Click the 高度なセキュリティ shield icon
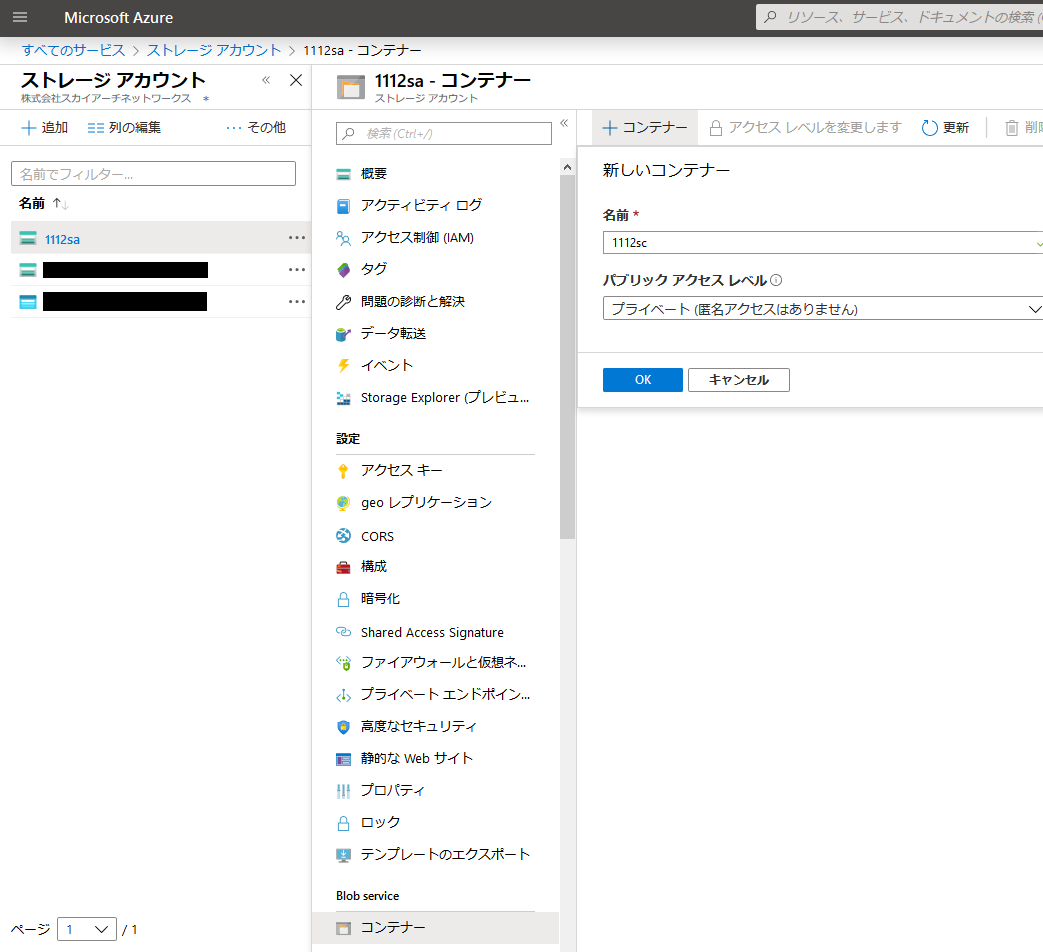 343,727
